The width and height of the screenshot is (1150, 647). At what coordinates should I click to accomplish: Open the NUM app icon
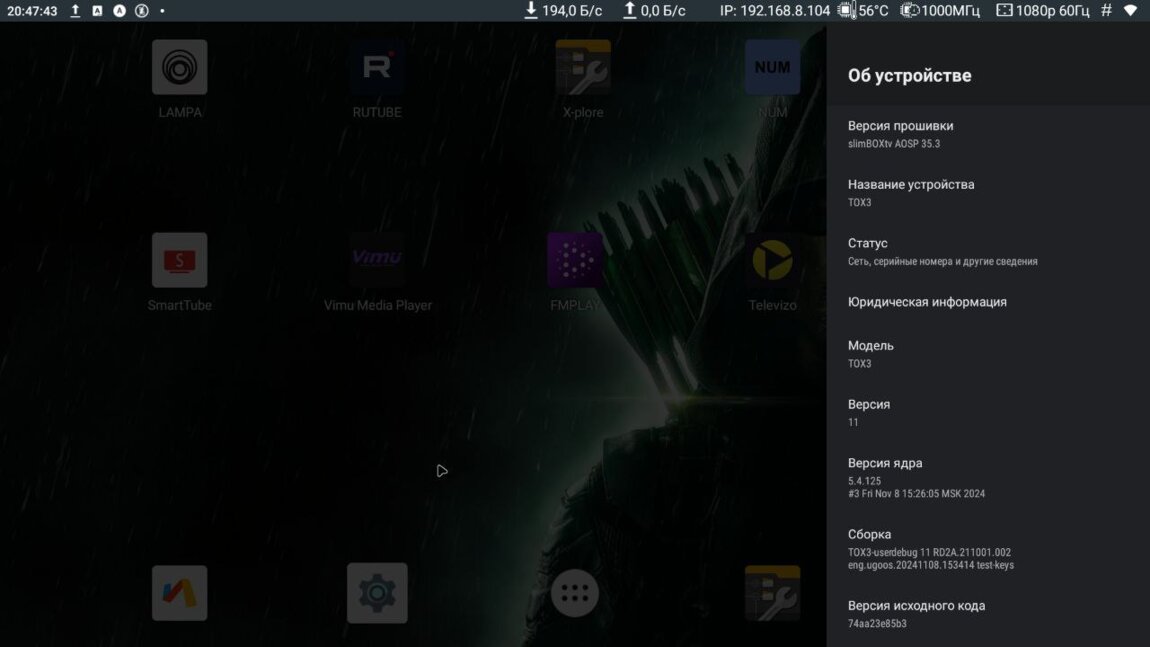pos(772,68)
